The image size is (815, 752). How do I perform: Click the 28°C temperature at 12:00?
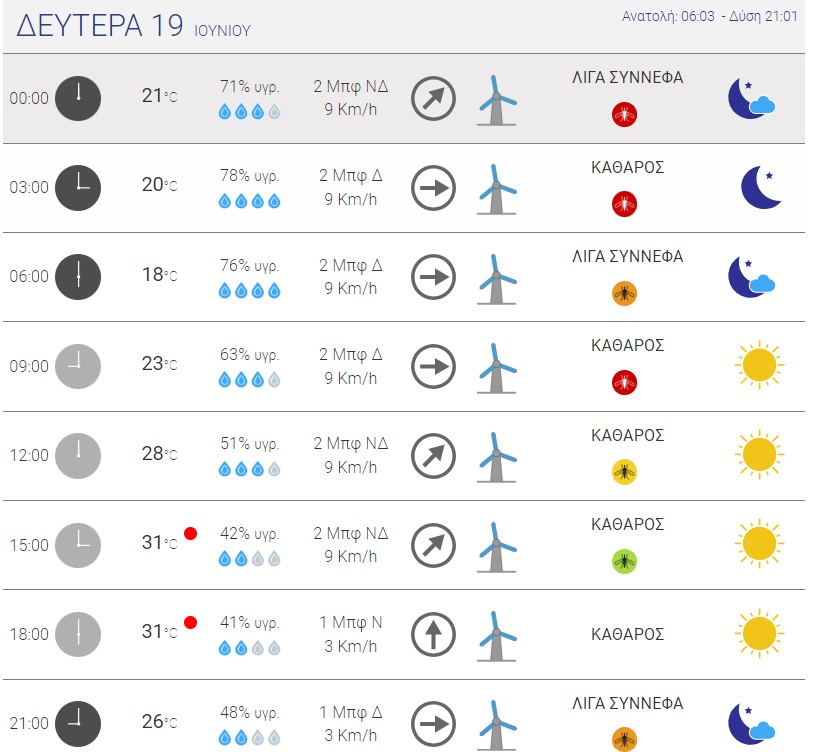pyautogui.click(x=160, y=454)
